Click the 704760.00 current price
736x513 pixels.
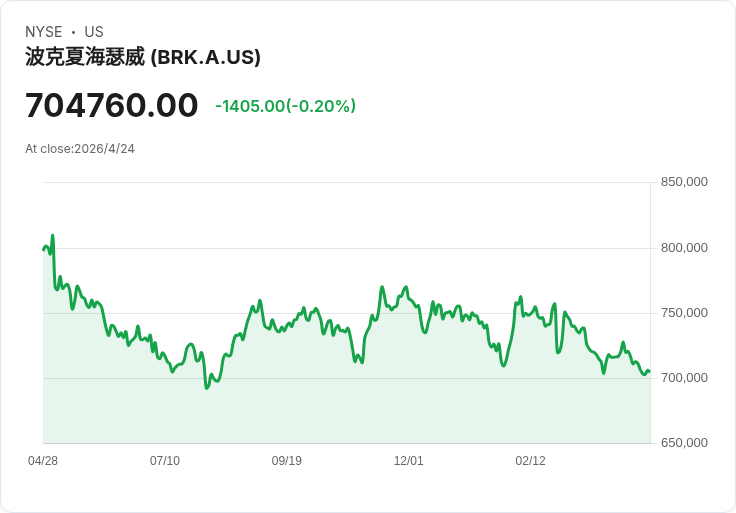112,105
